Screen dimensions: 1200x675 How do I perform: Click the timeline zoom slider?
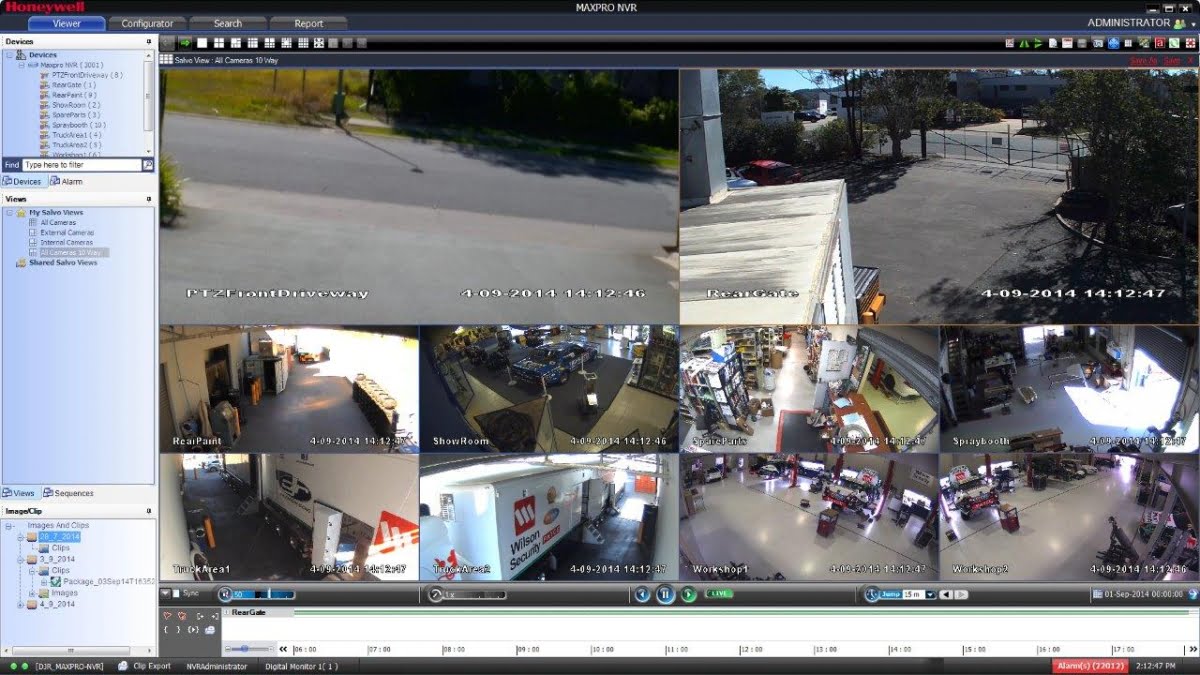[243, 649]
